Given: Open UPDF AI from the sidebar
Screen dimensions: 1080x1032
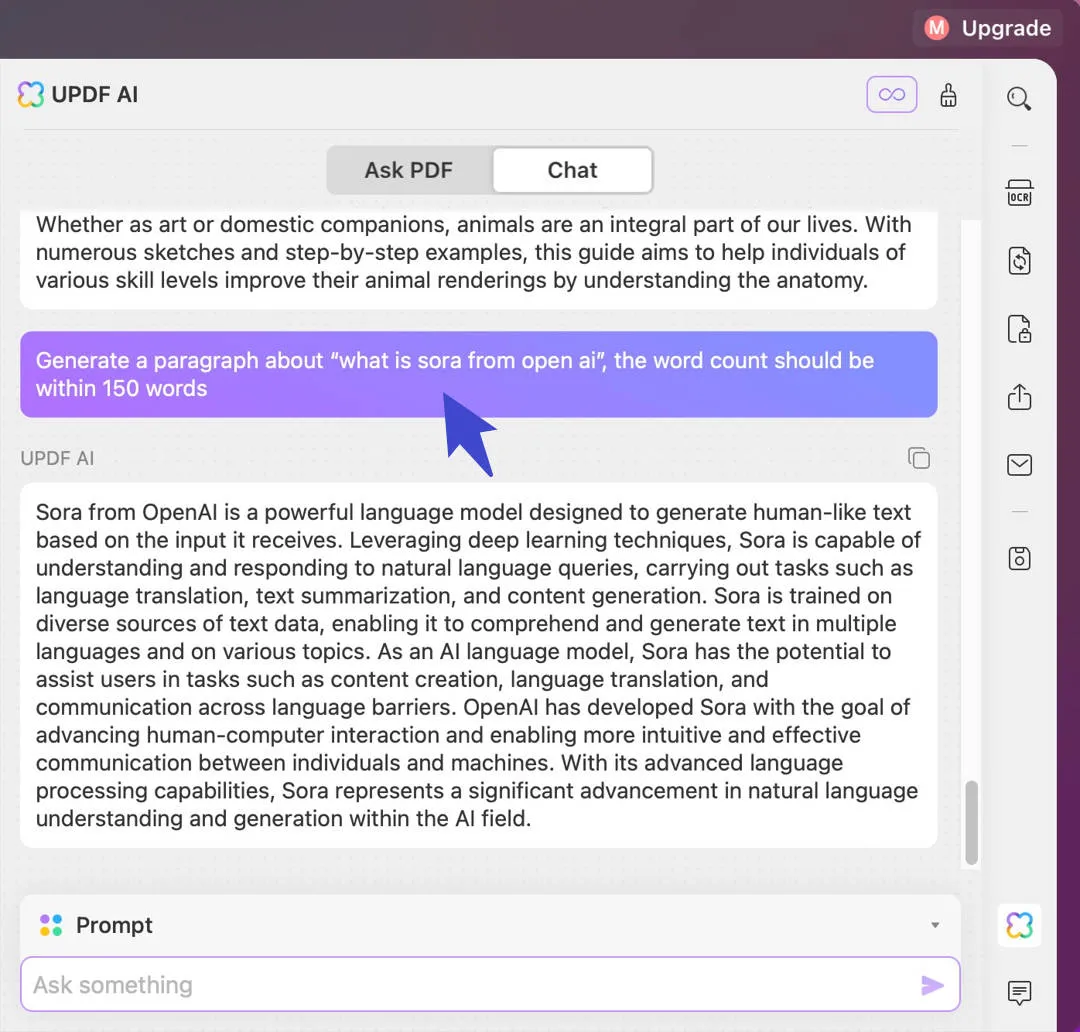Looking at the screenshot, I should (x=1019, y=925).
